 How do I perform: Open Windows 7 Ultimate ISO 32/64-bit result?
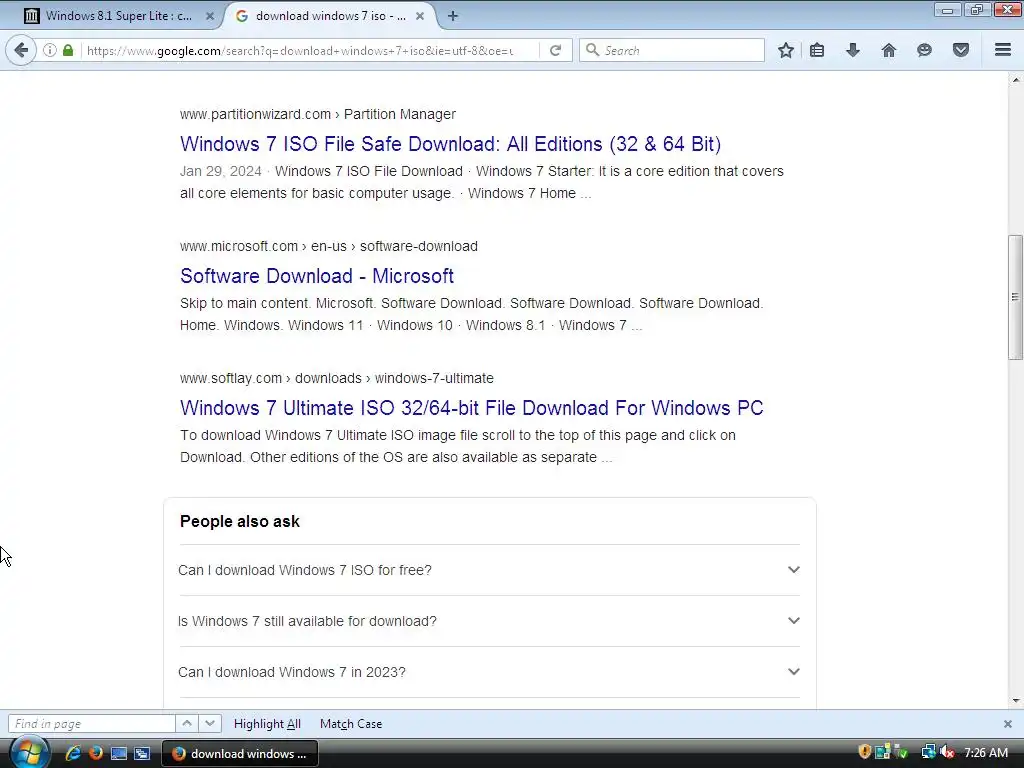(x=472, y=408)
